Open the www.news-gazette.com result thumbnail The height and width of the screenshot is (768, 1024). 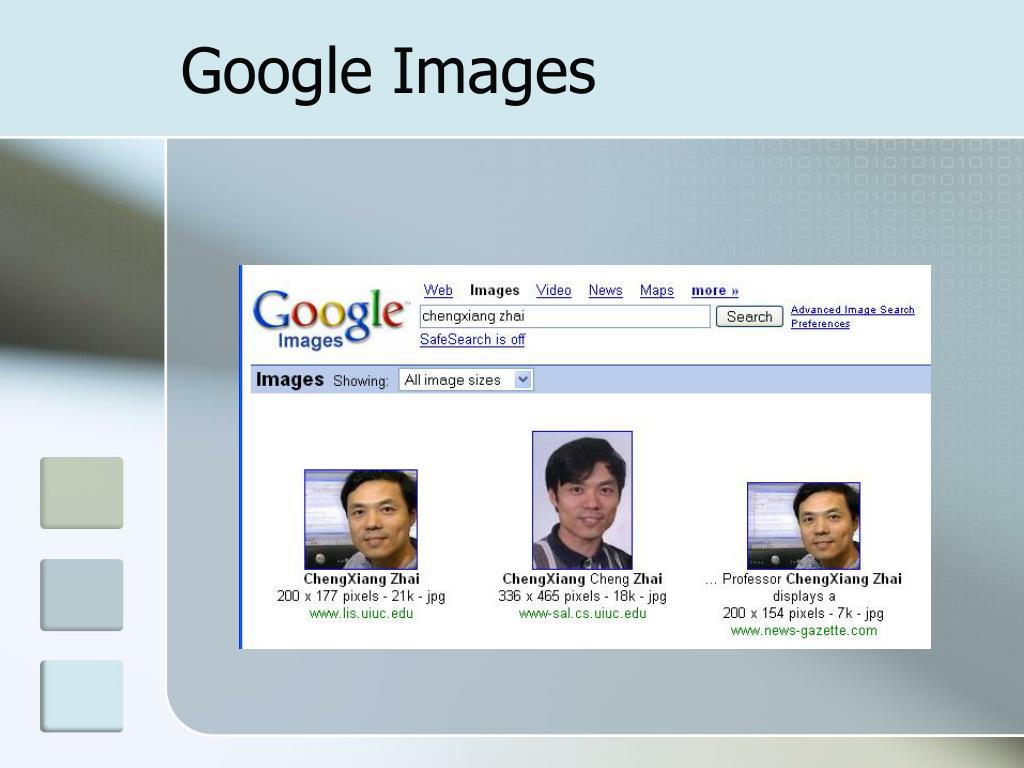click(803, 526)
